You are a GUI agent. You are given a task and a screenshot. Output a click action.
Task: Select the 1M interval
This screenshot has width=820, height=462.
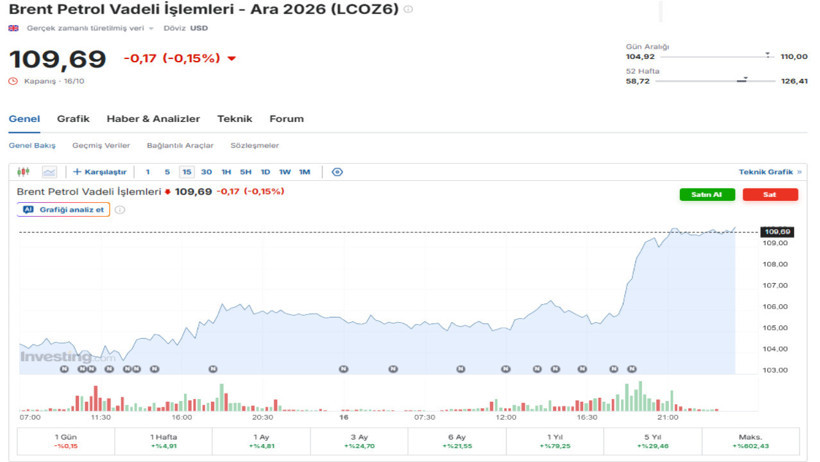coord(304,172)
